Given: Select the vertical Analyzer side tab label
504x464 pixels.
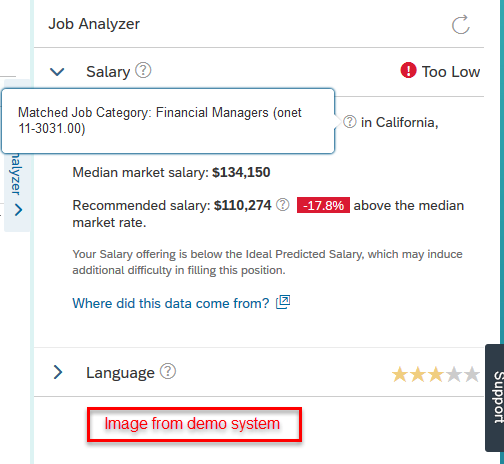Looking at the screenshot, I should pos(16,174).
